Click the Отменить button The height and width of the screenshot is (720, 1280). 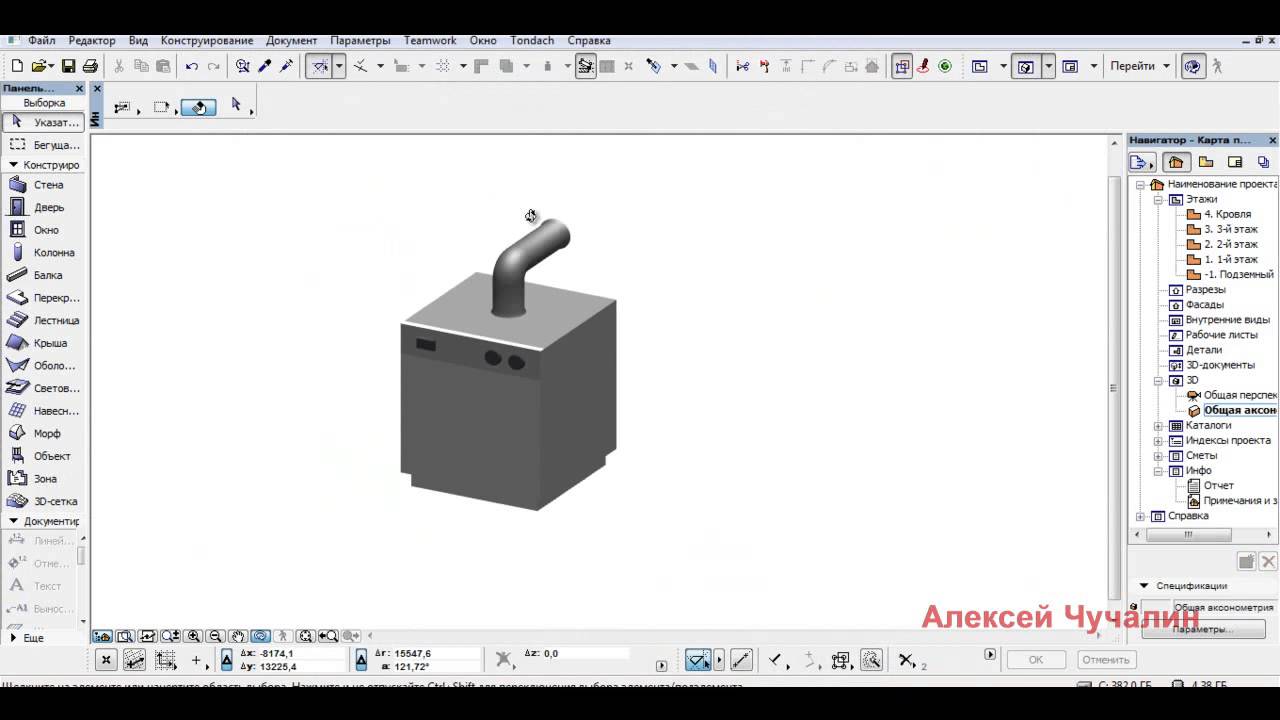click(1105, 660)
